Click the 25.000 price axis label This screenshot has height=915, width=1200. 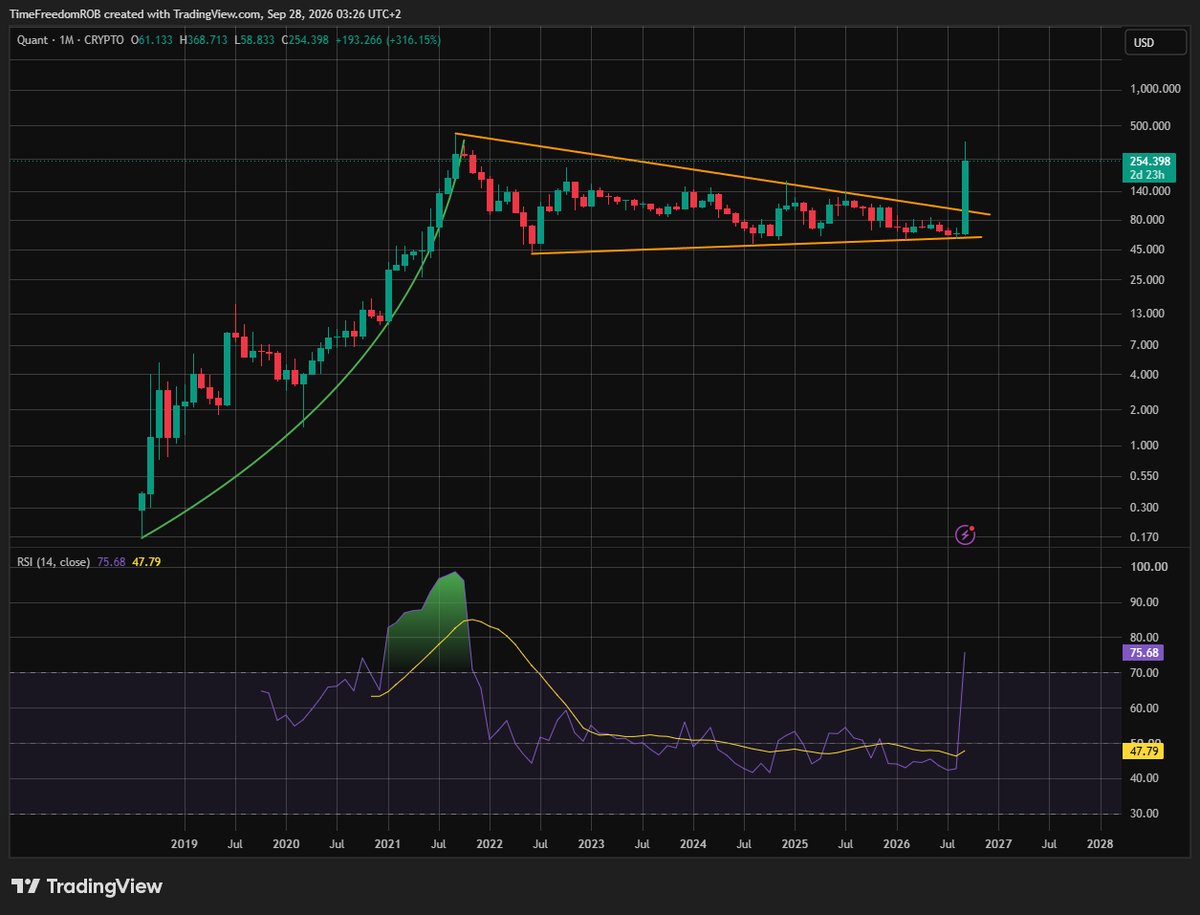[x=1145, y=280]
